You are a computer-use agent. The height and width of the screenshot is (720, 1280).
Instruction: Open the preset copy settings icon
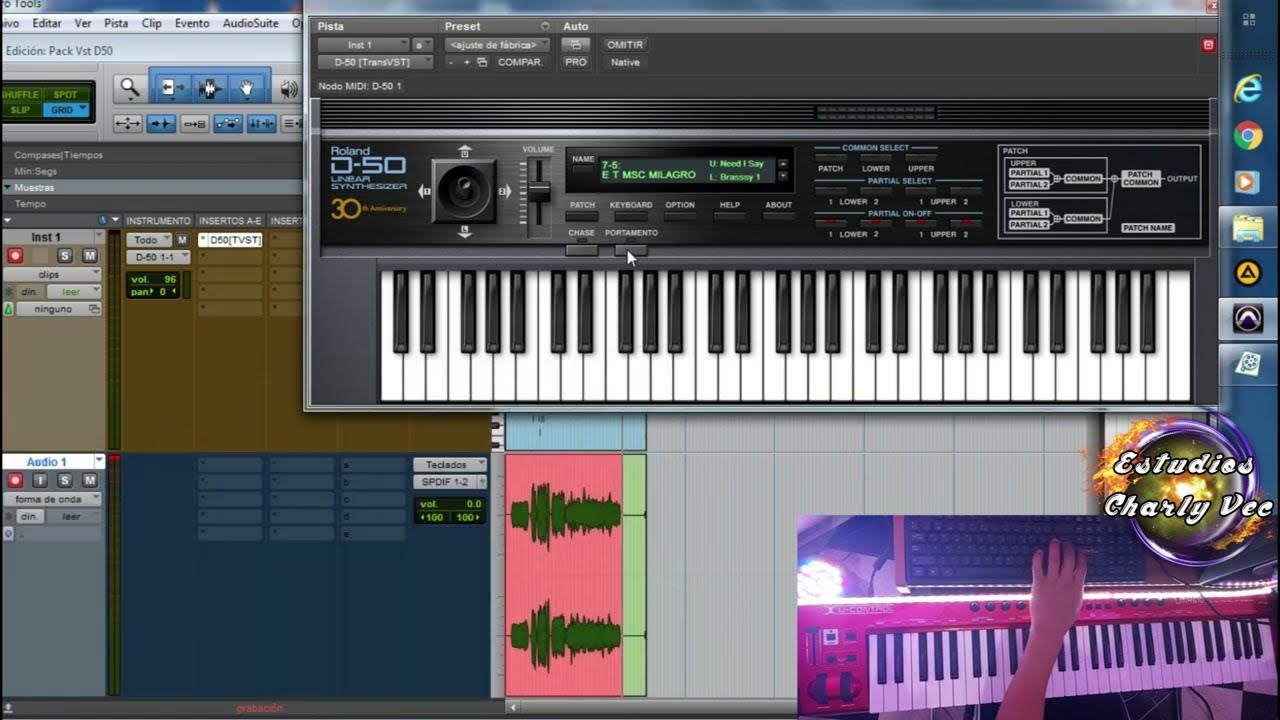[x=482, y=62]
